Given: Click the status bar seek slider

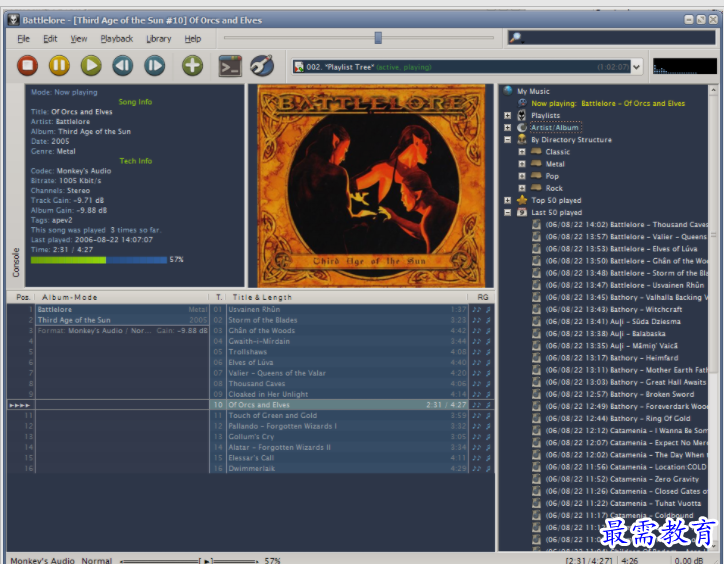Looking at the screenshot, I should 189,561.
